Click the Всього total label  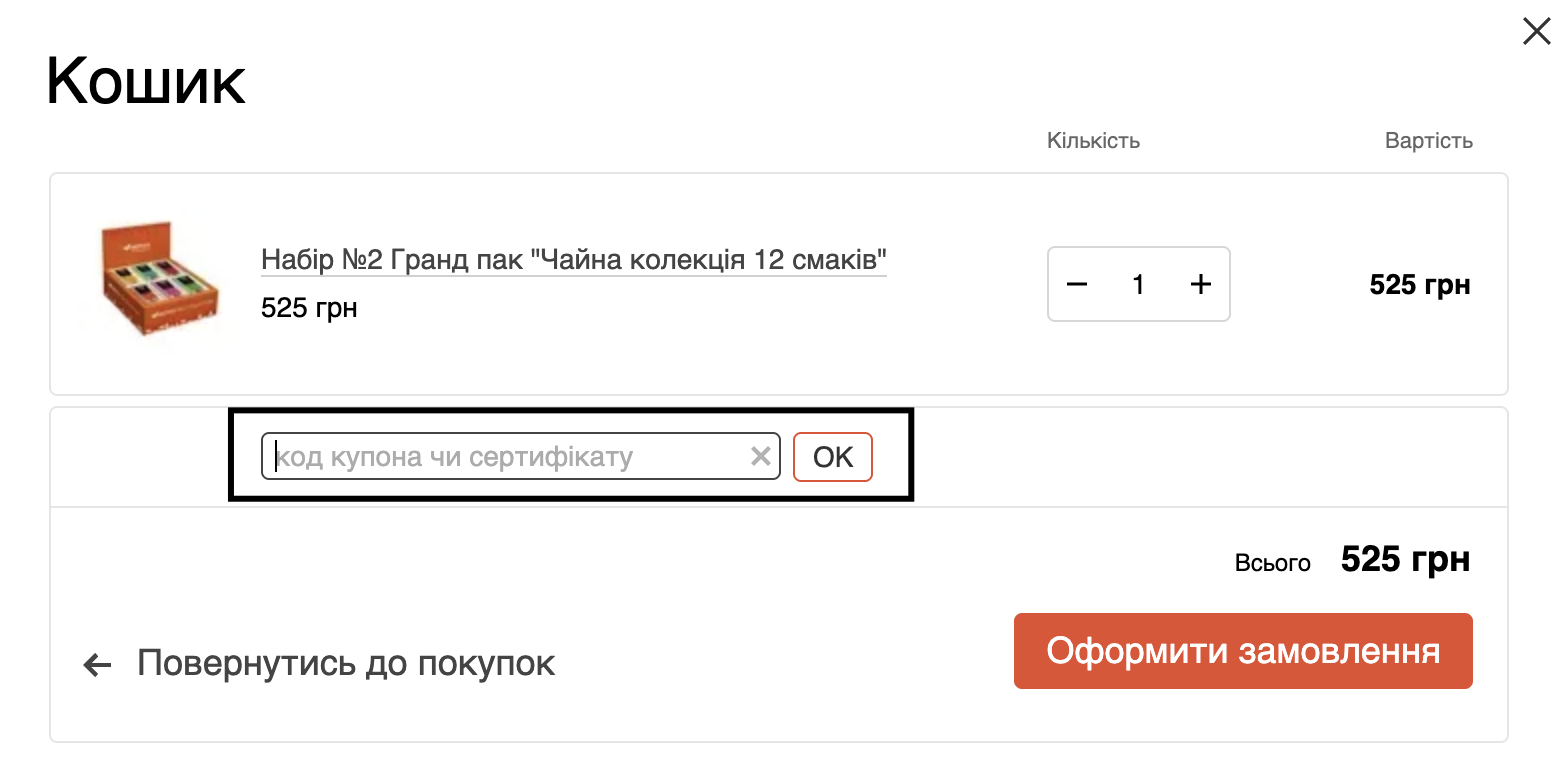(x=1272, y=562)
